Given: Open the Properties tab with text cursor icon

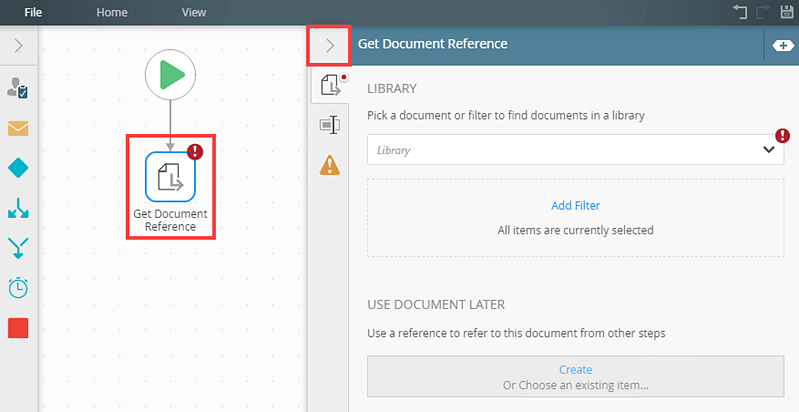Looking at the screenshot, I should pyautogui.click(x=330, y=124).
